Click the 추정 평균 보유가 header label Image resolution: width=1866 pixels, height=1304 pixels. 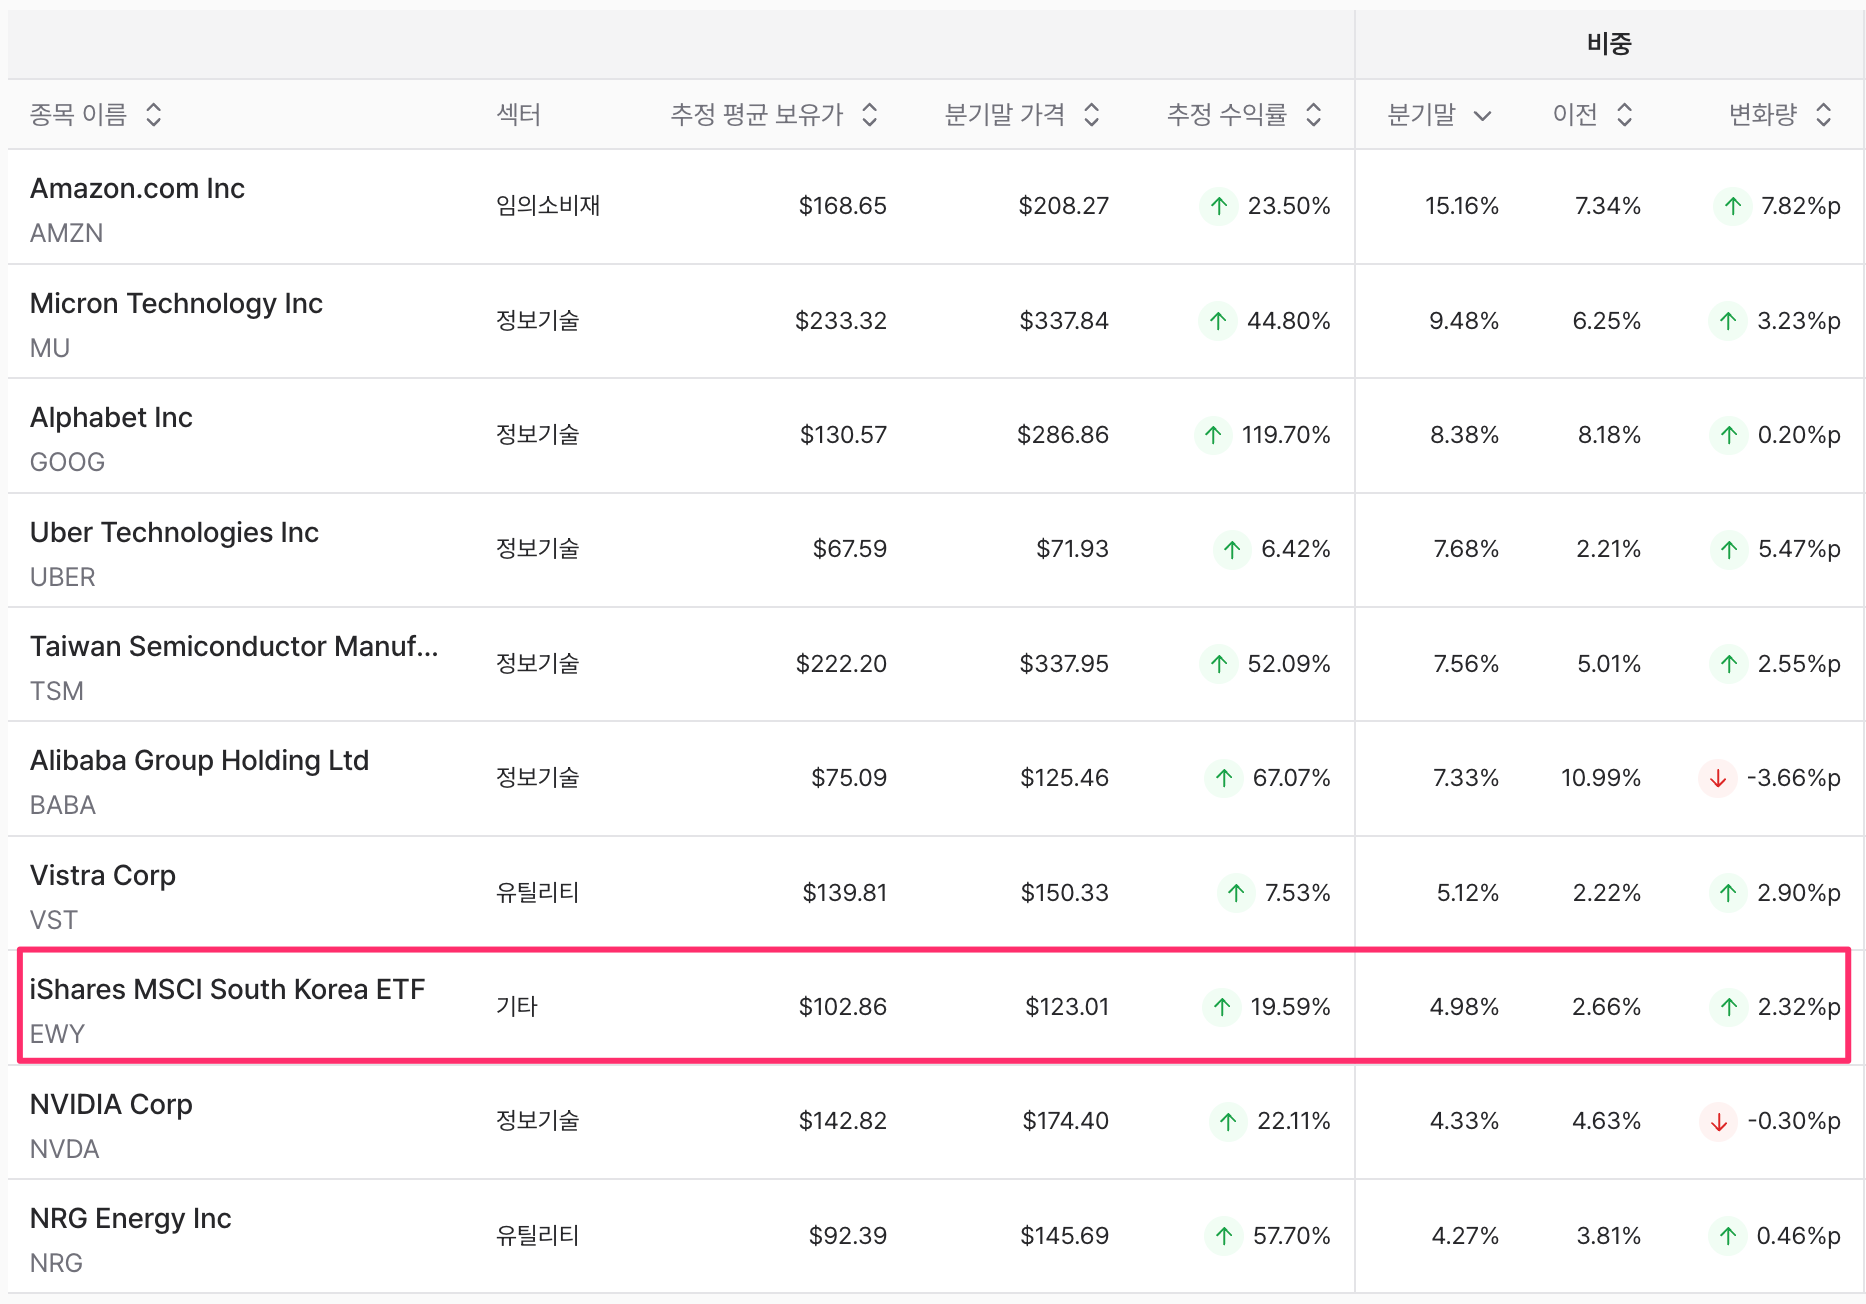757,115
